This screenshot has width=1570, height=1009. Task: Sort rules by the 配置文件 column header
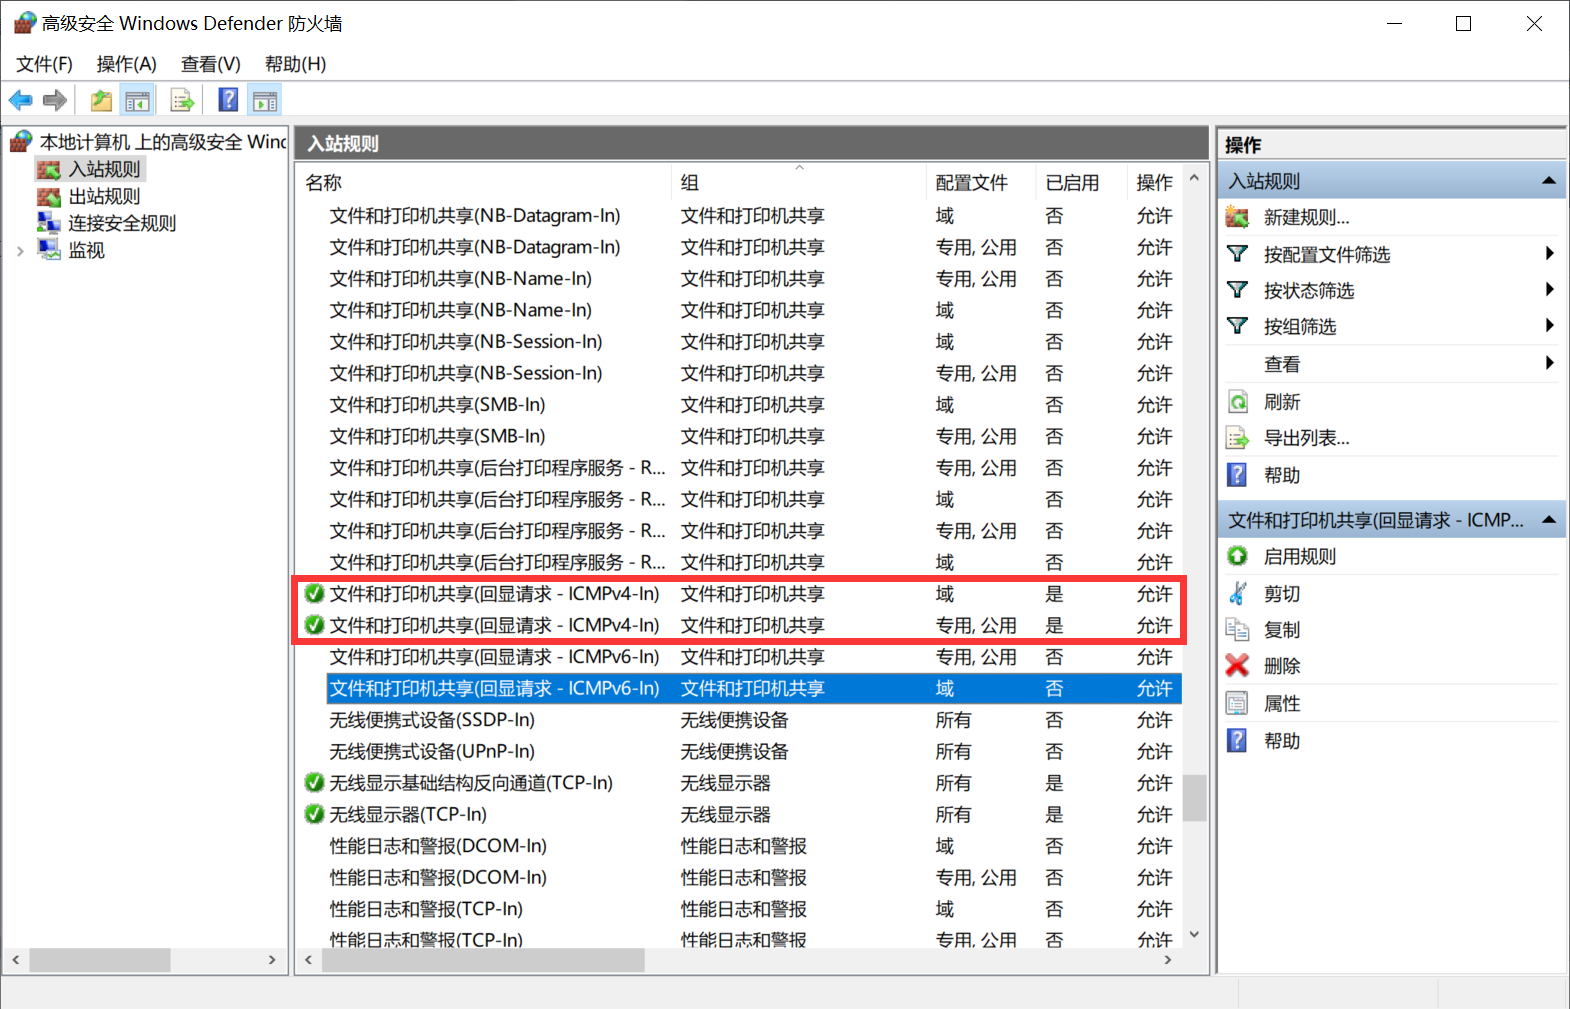982,183
